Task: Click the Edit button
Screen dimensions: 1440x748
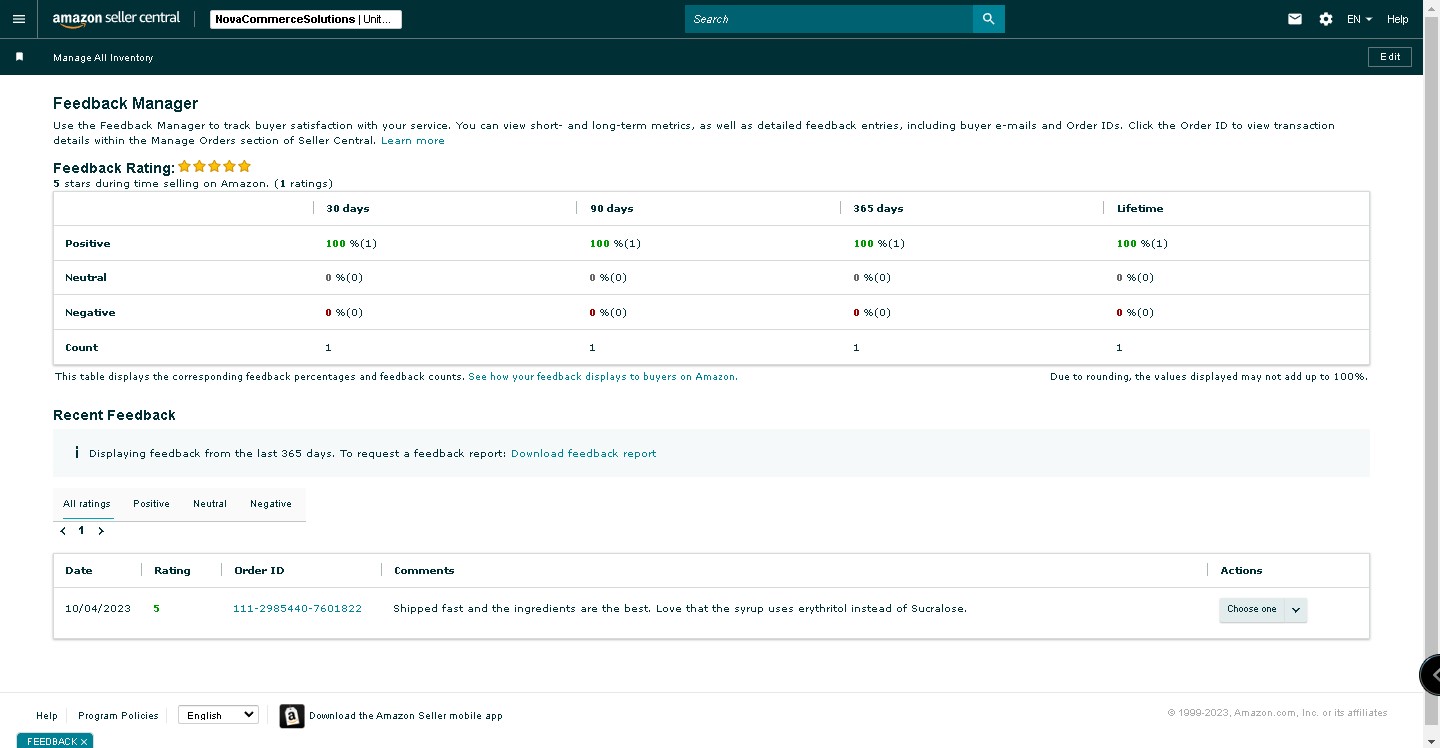Action: 1390,57
